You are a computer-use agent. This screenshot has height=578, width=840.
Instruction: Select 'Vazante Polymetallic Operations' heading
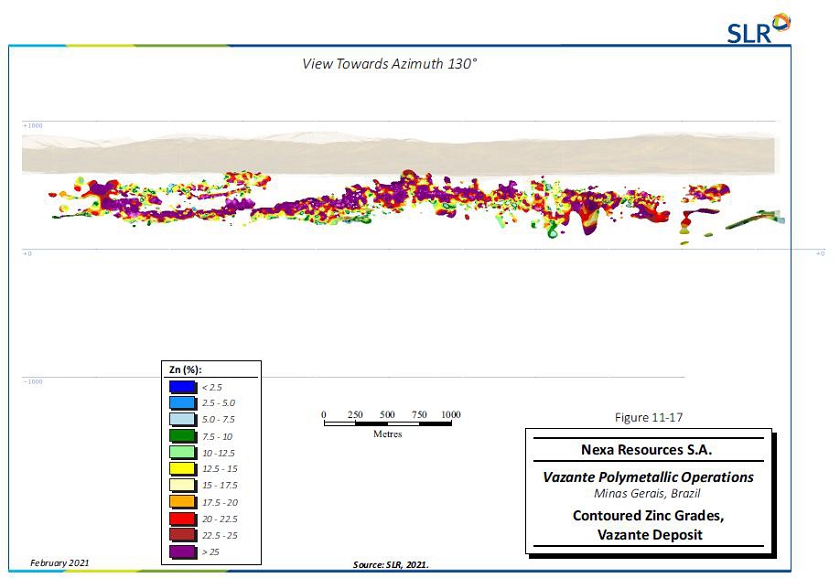point(648,477)
